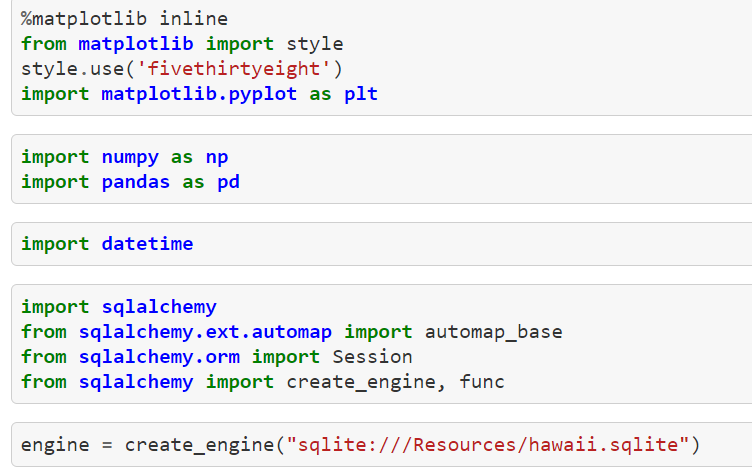This screenshot has width=752, height=475.
Task: Click the 'from sqlalchemy.orm import Session' line
Action: point(217,357)
